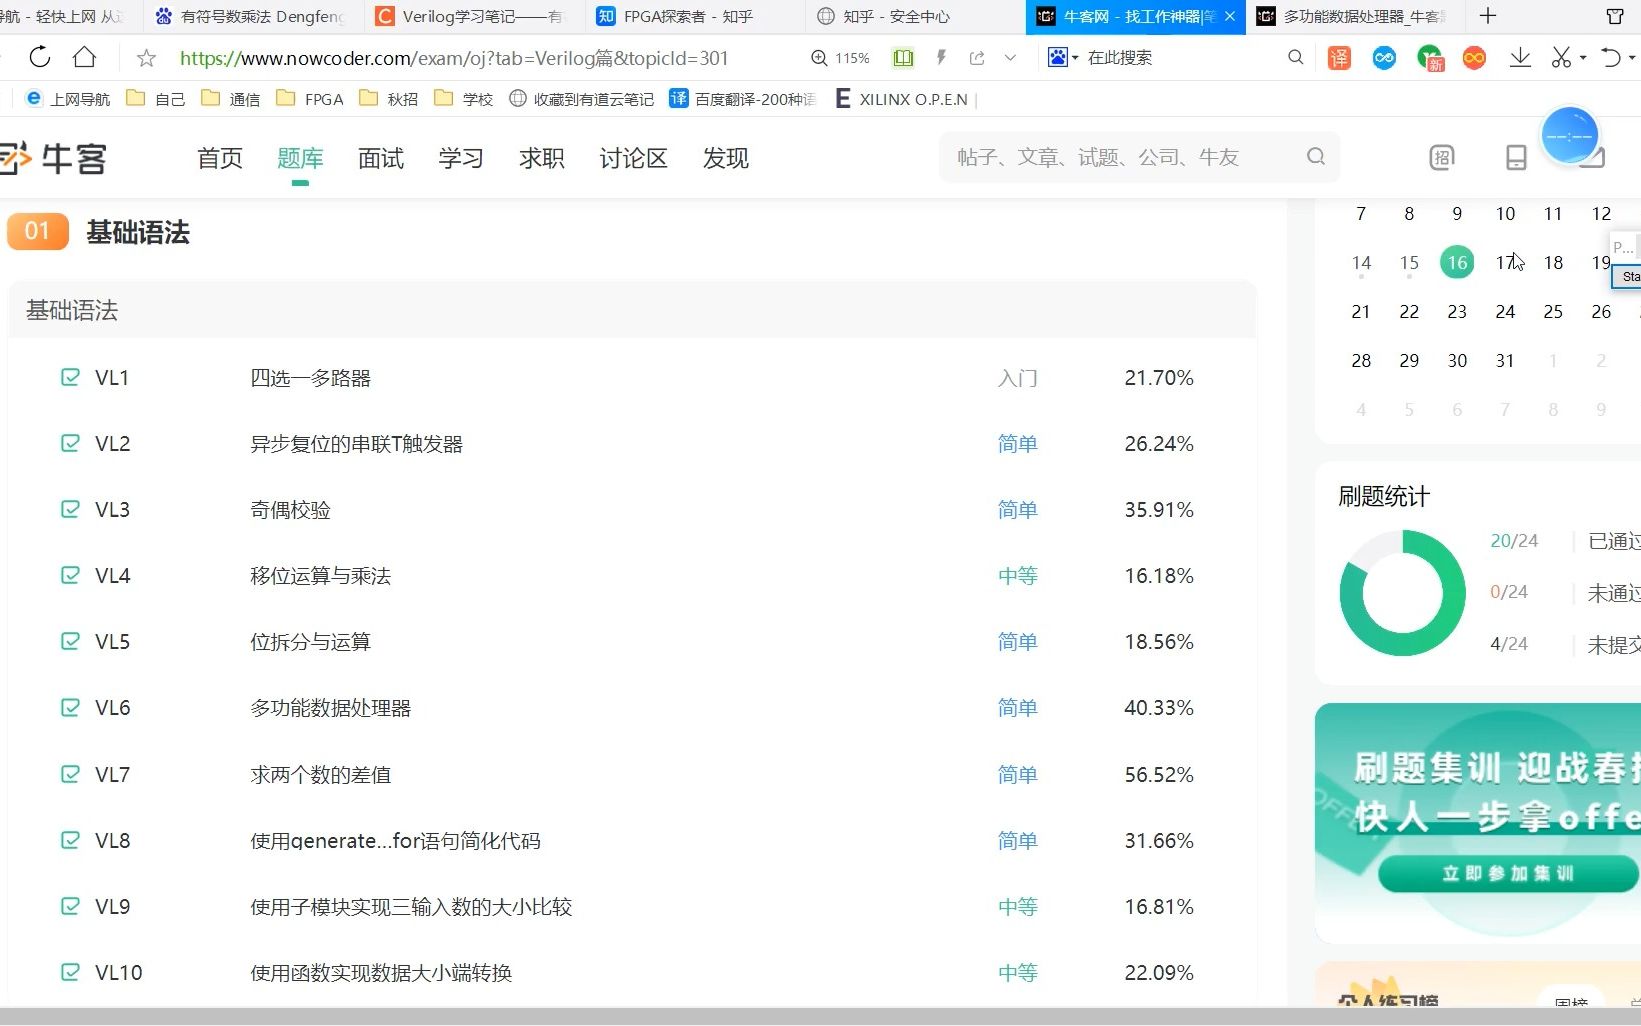Open the Baidu Translate extension icon

pyautogui.click(x=1338, y=57)
